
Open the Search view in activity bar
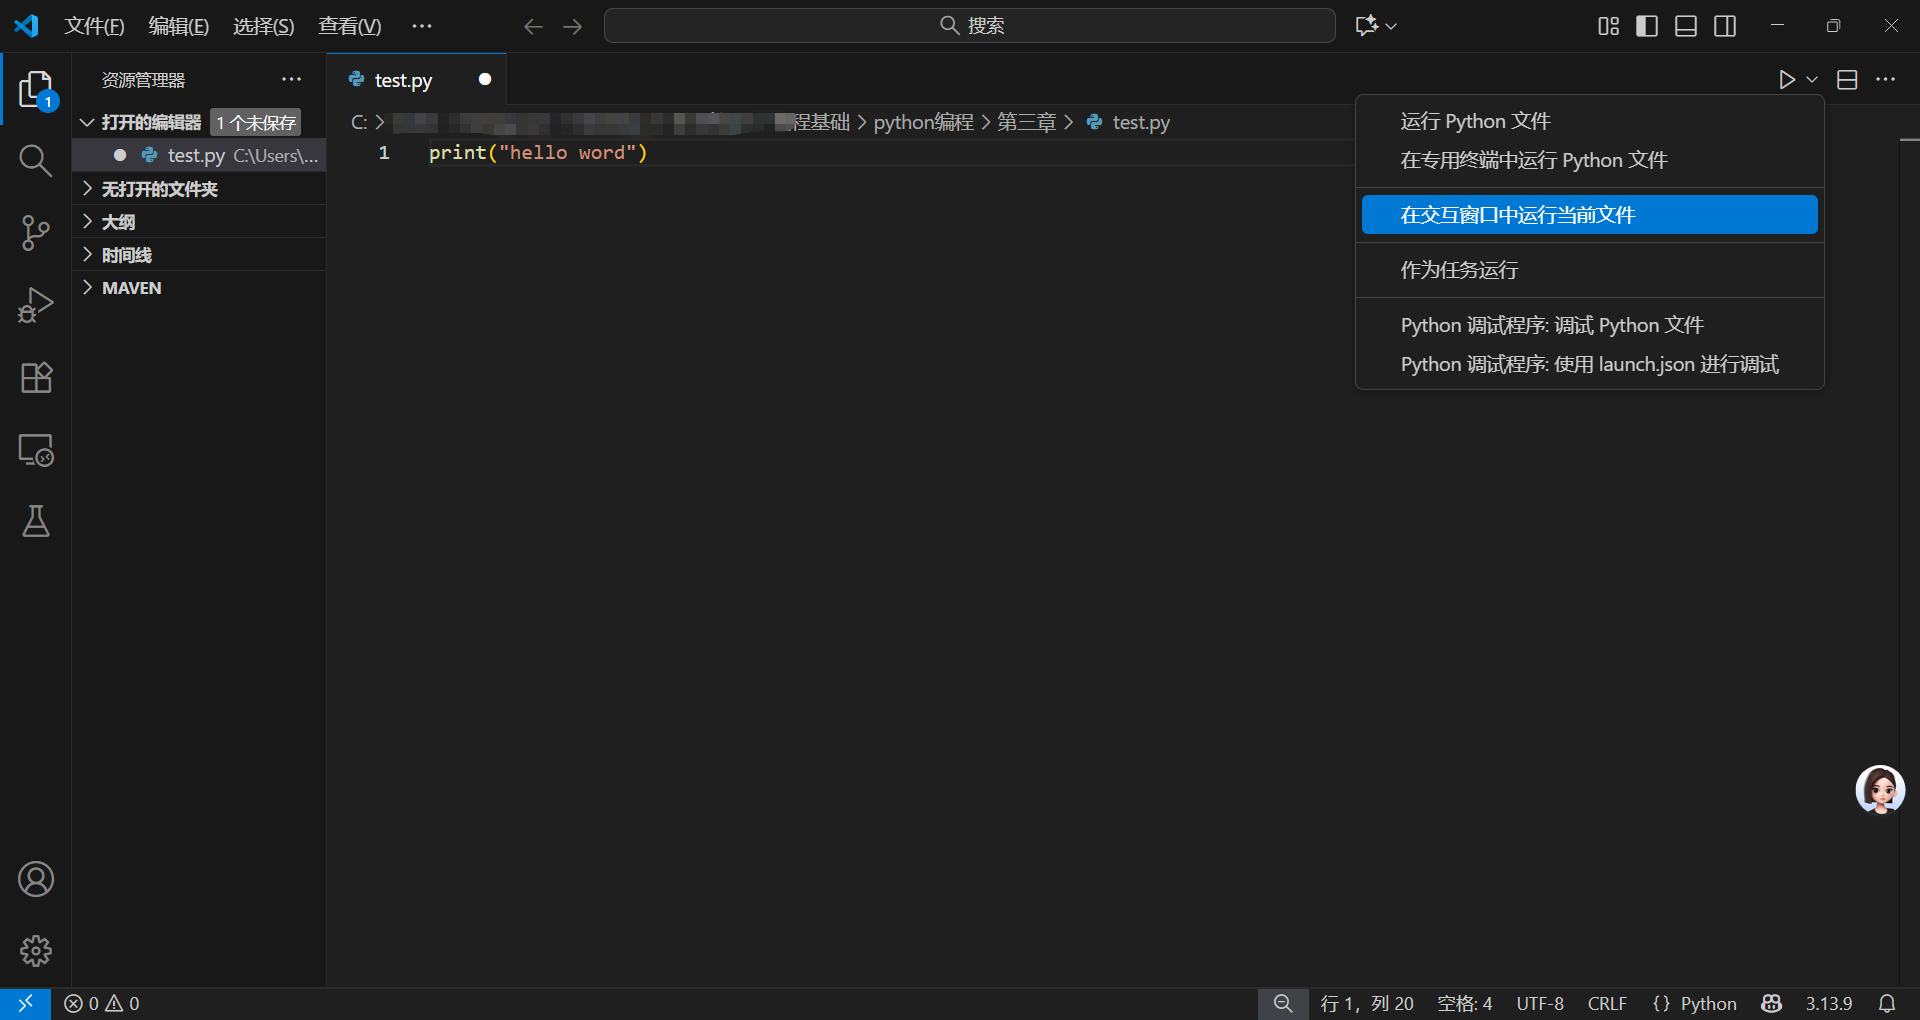35,160
